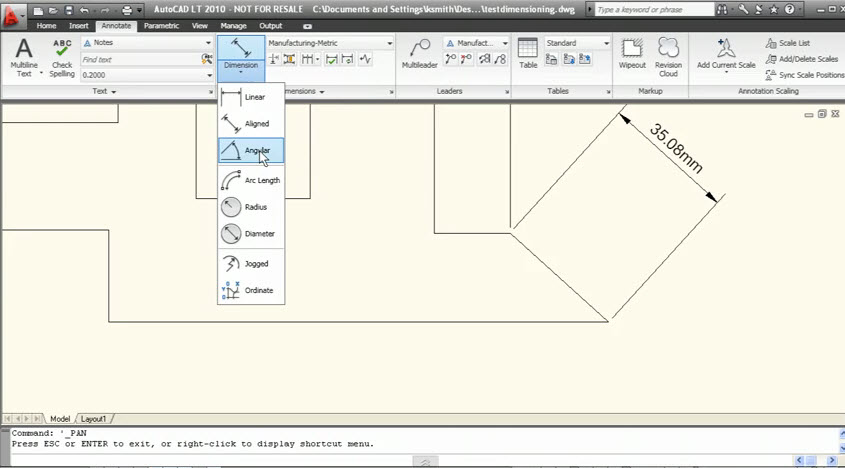The height and width of the screenshot is (468, 845).
Task: Open the Output ribbon tab
Action: click(271, 26)
